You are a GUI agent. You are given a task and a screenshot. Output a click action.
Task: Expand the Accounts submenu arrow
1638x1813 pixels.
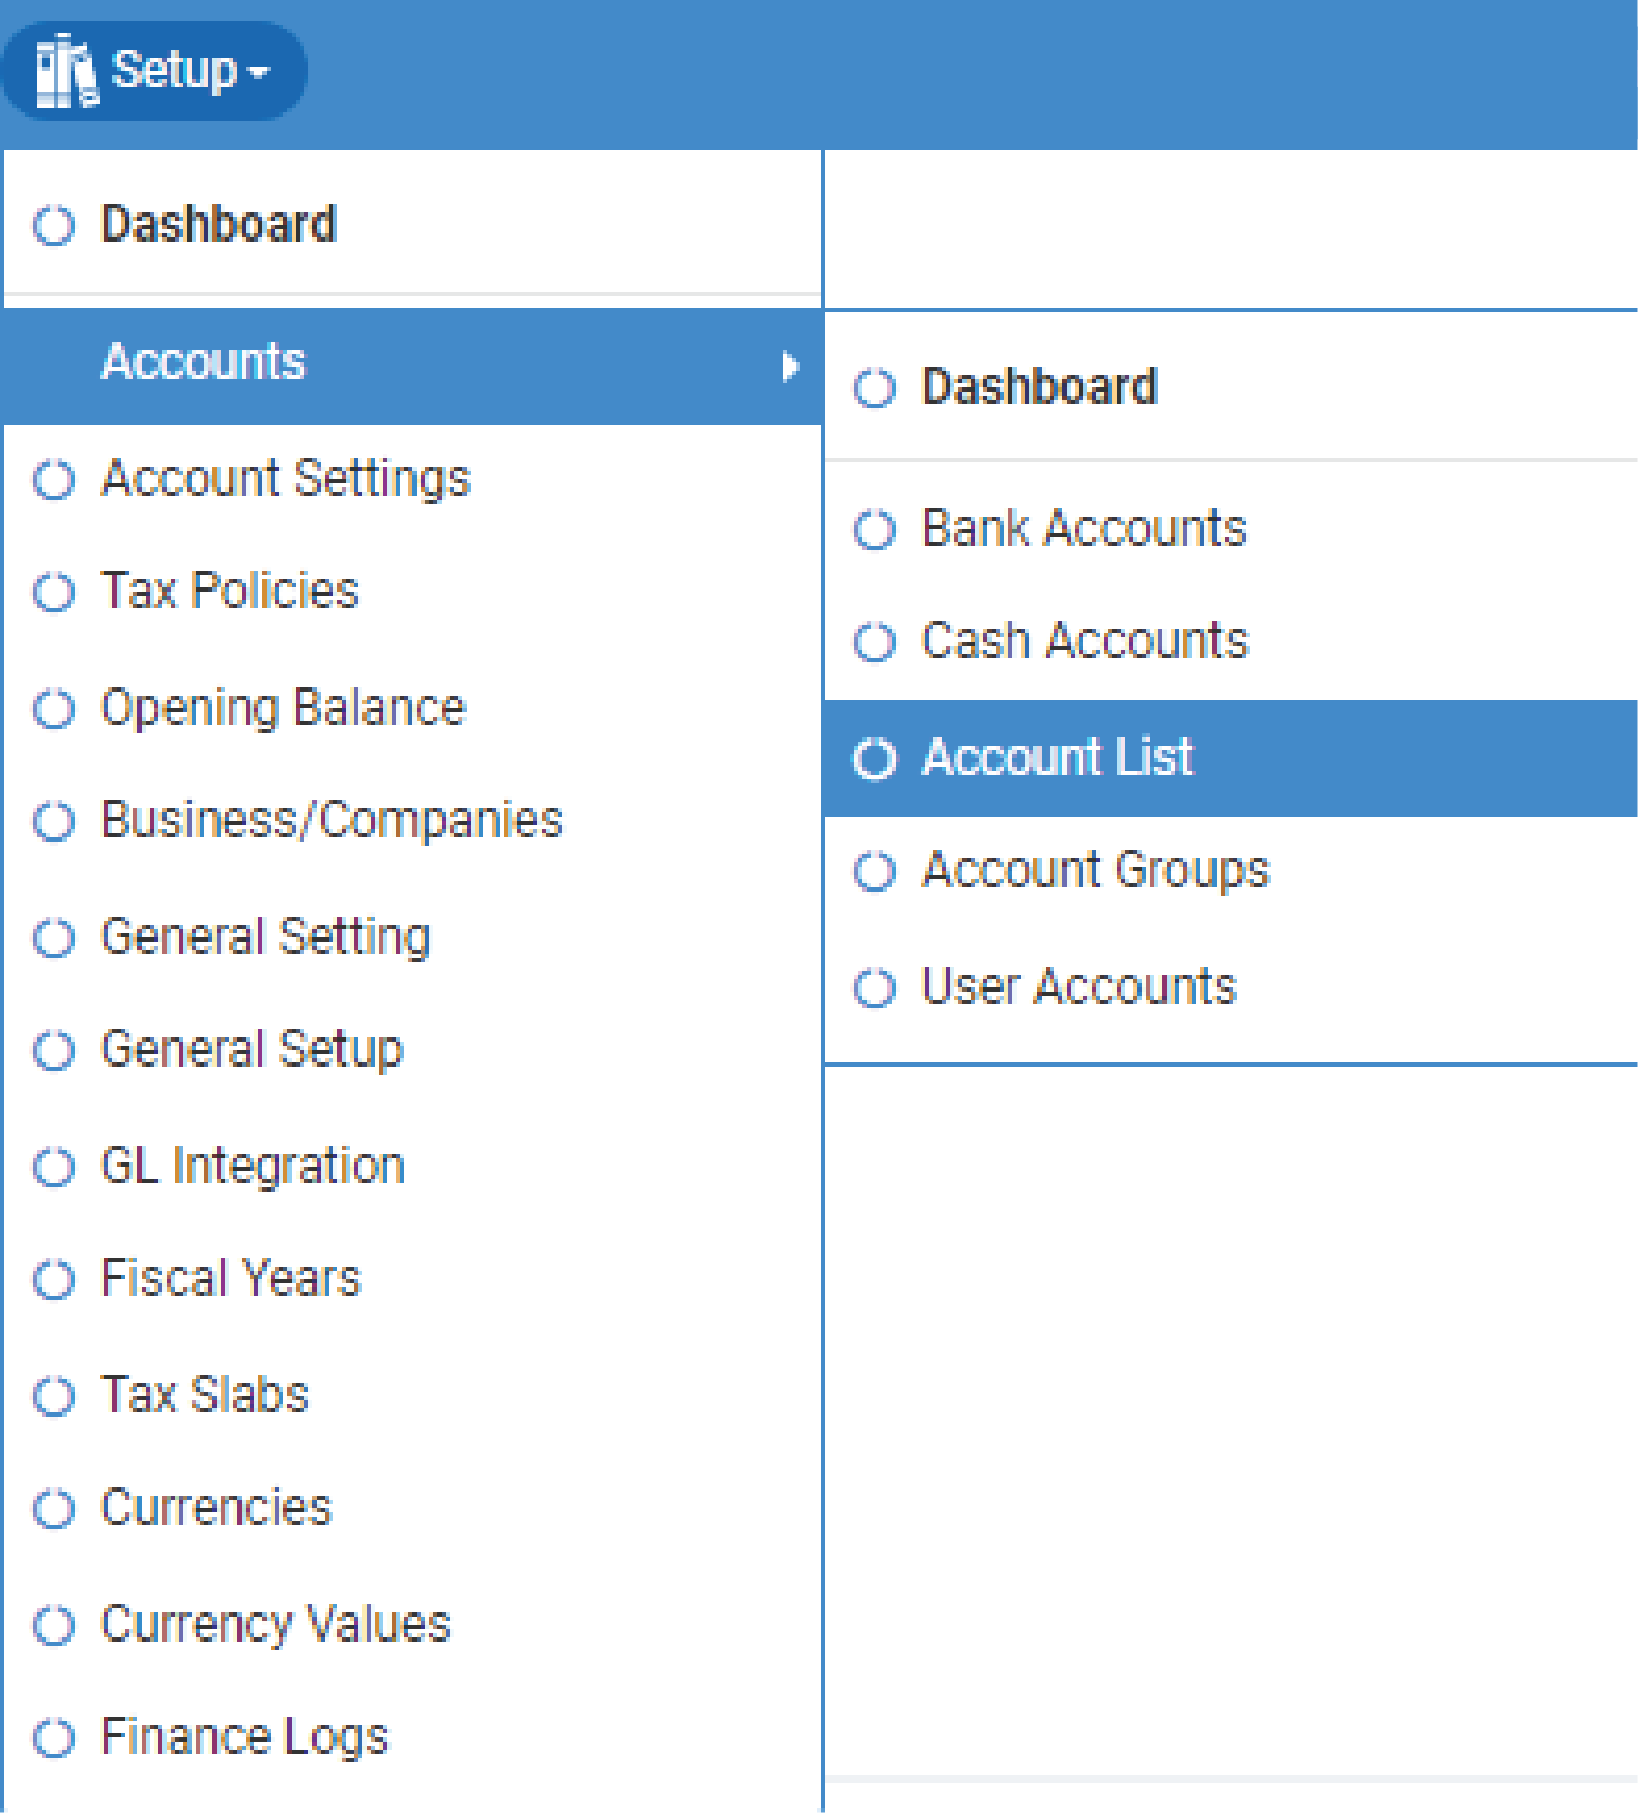point(789,367)
